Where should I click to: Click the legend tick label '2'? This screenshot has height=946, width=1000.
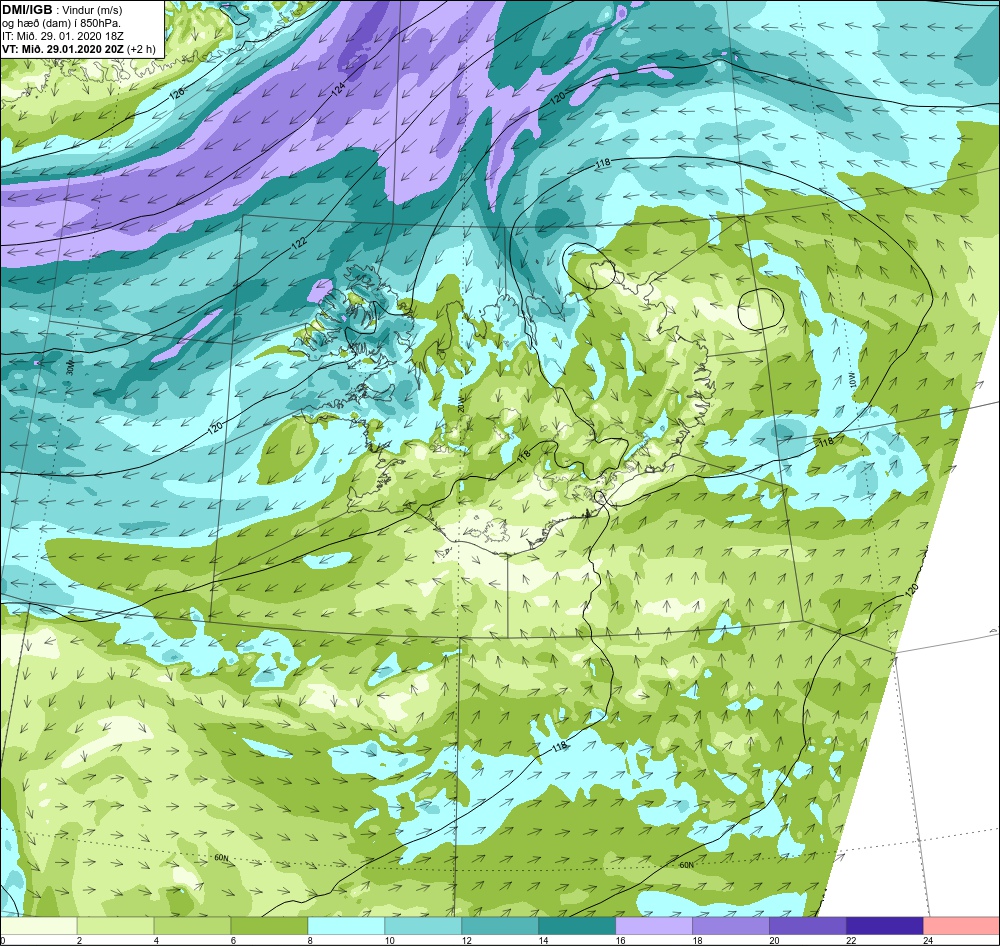click(80, 940)
